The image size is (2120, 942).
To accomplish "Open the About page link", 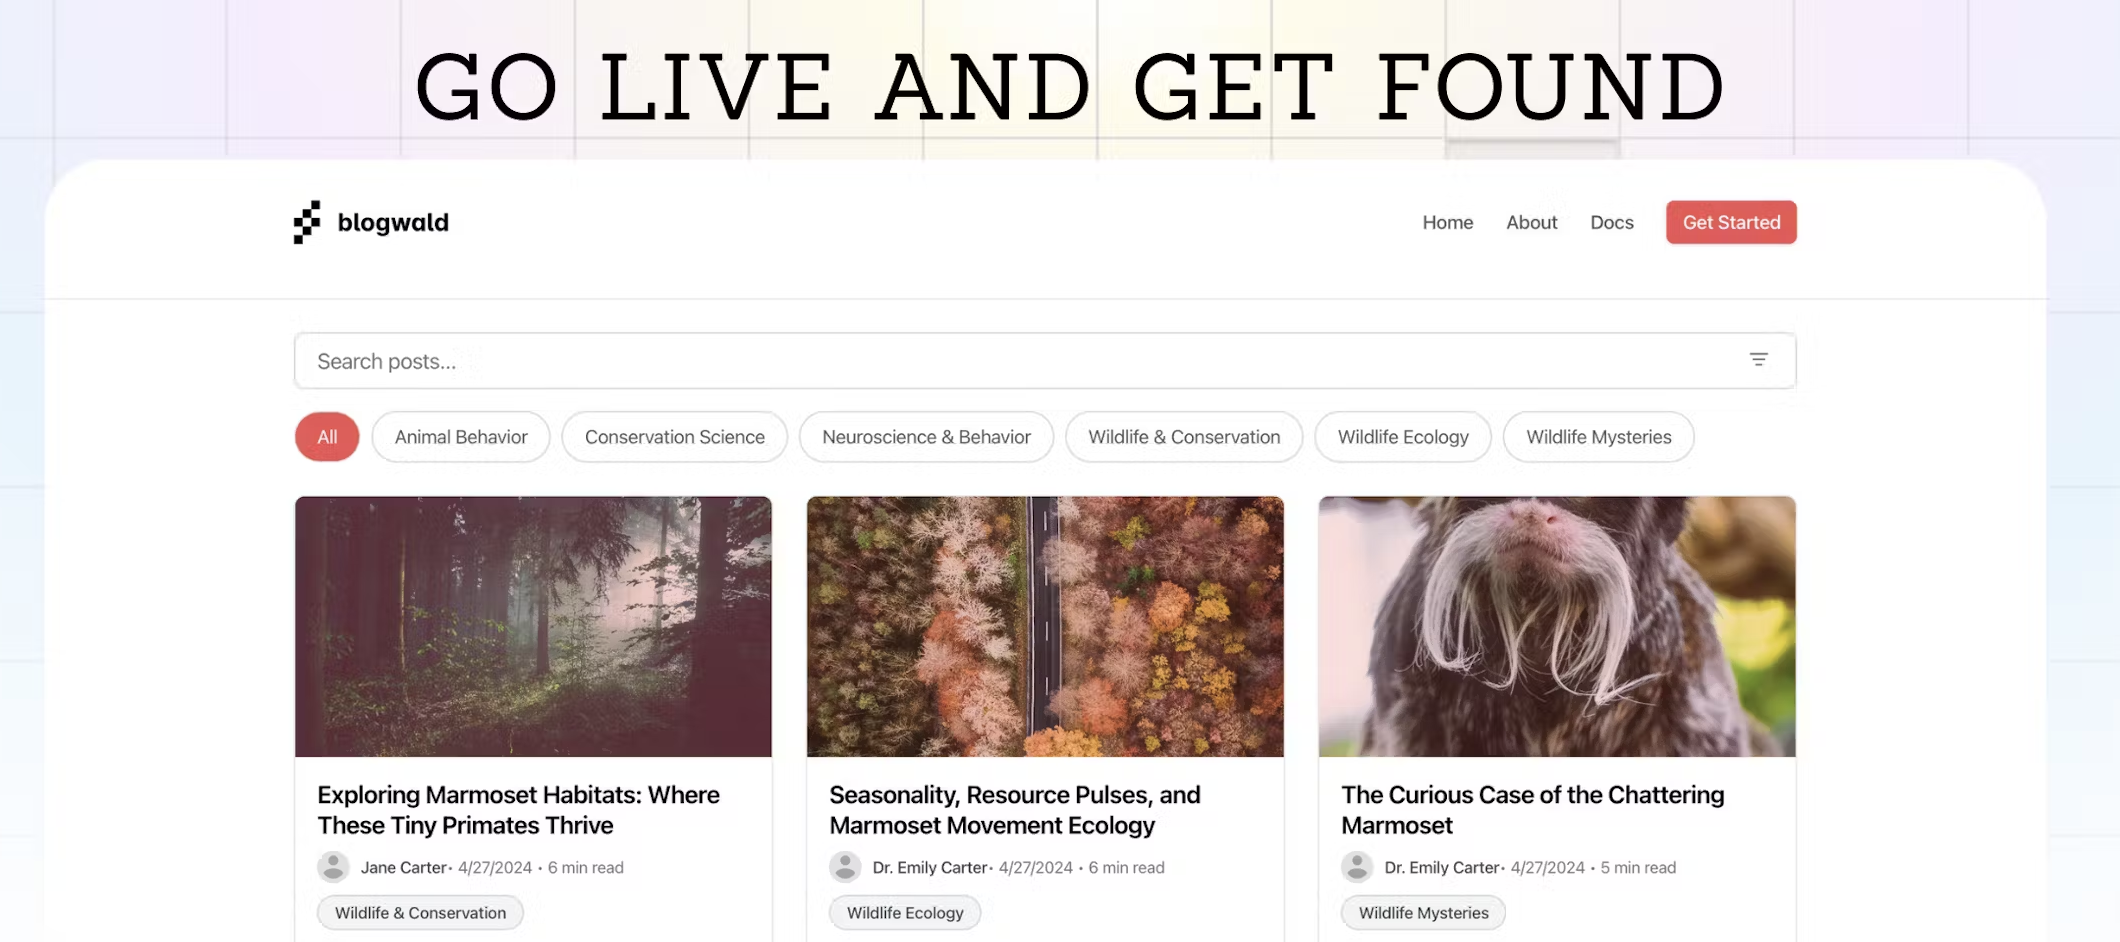I will tap(1531, 222).
